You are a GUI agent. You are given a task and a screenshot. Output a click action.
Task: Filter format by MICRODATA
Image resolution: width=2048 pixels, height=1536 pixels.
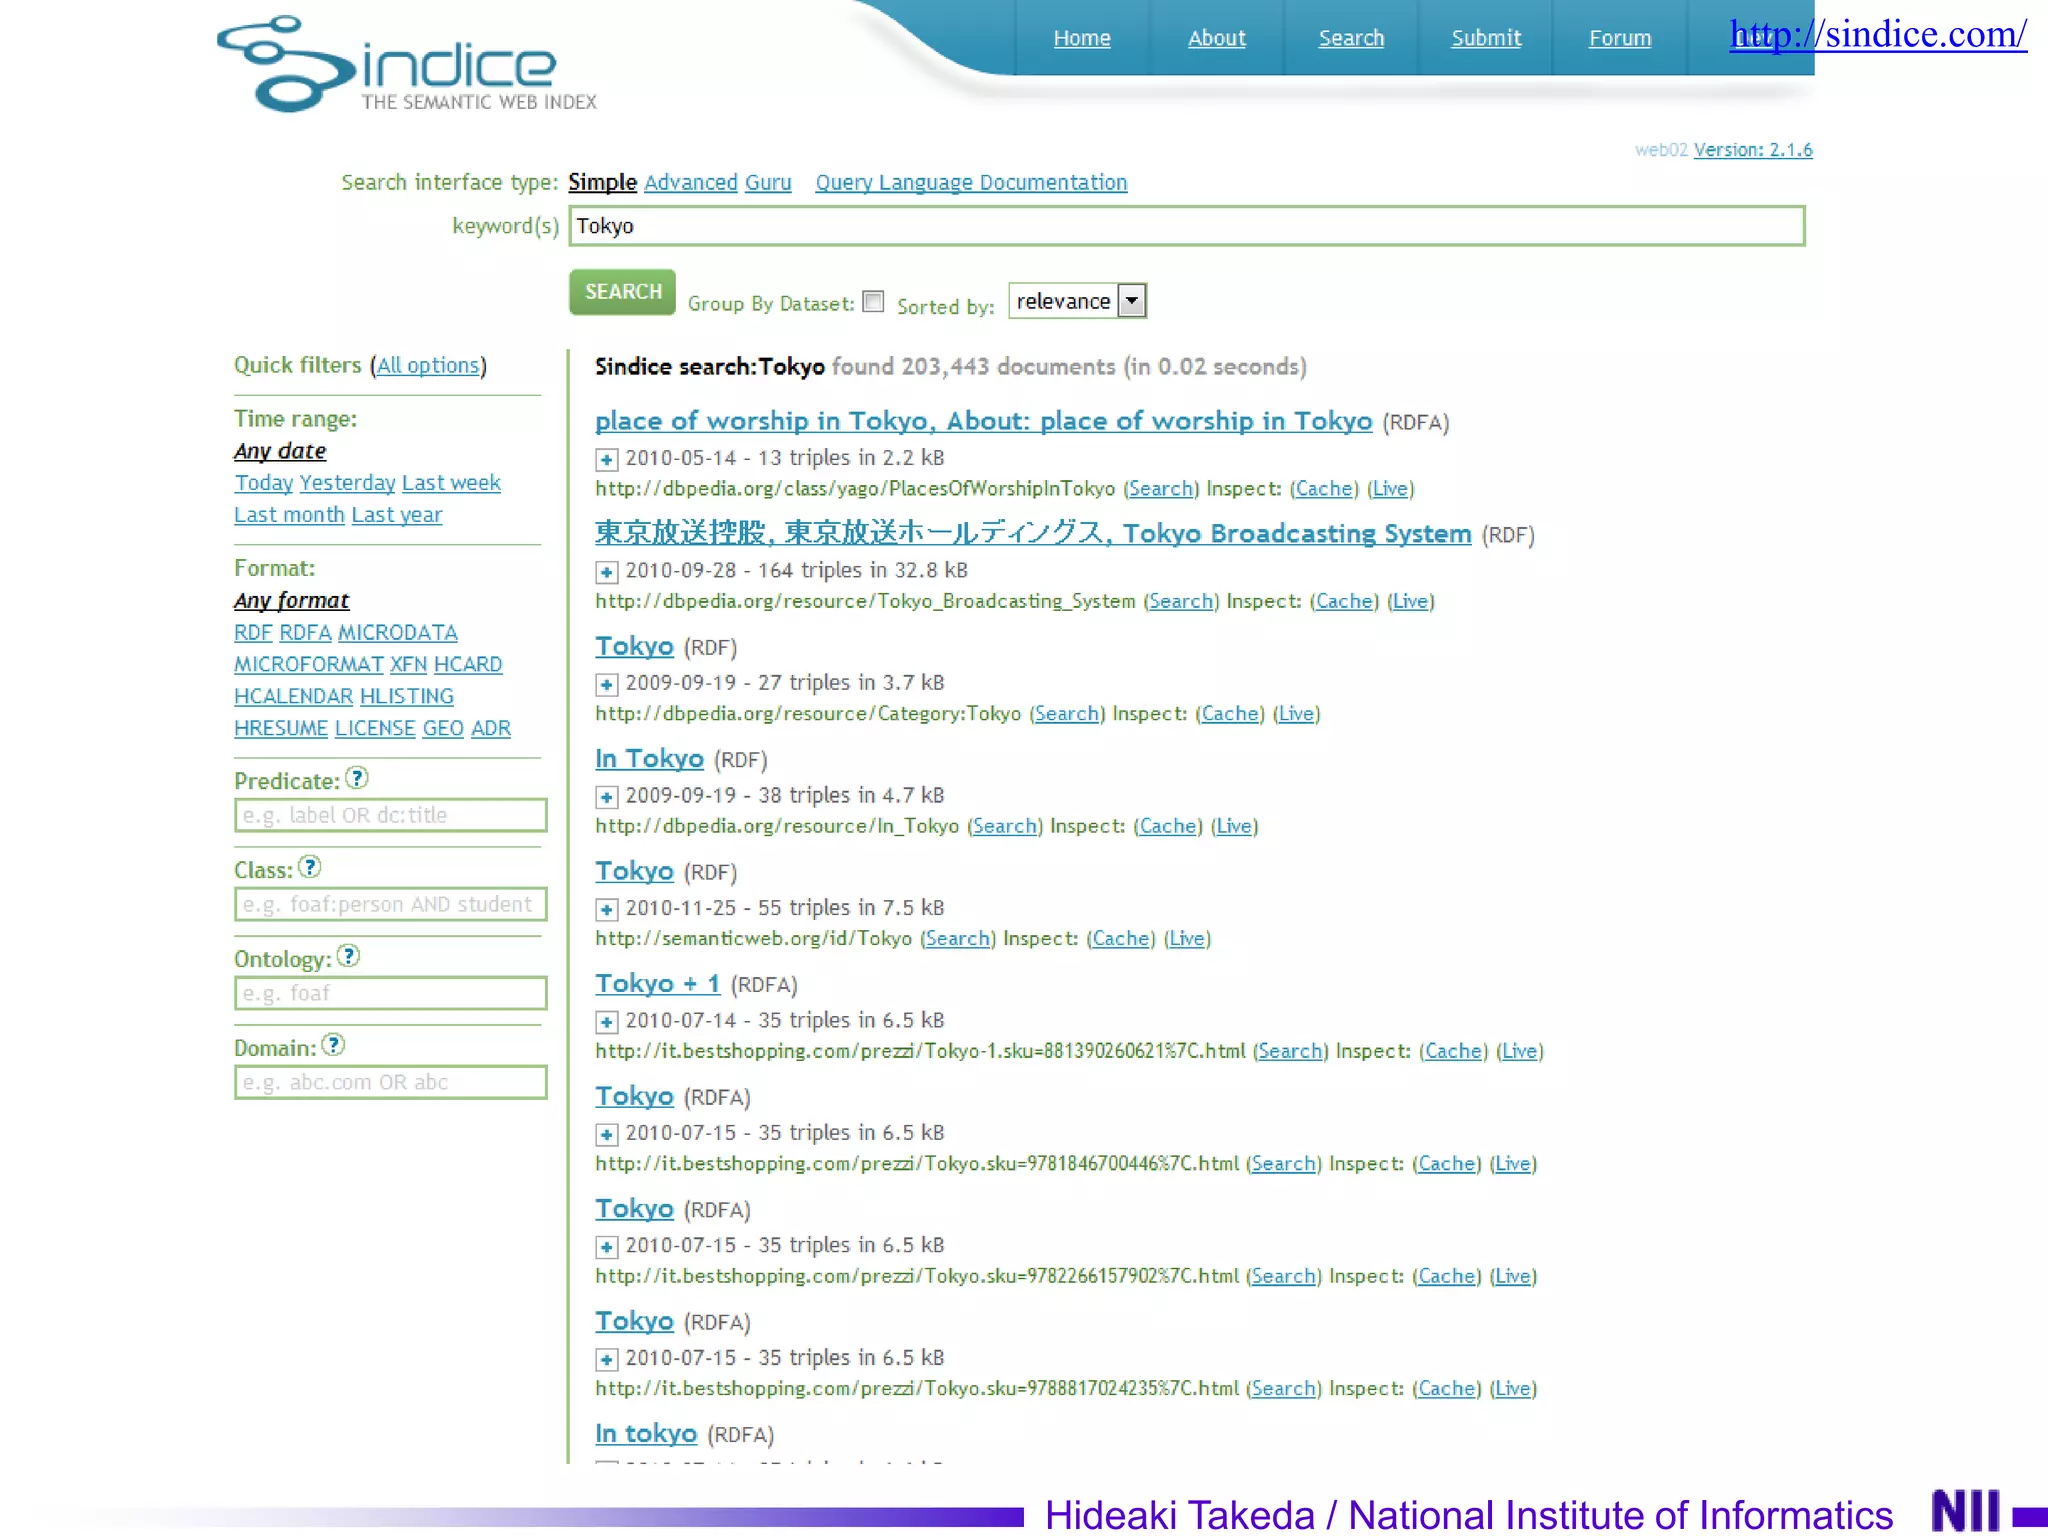point(398,633)
